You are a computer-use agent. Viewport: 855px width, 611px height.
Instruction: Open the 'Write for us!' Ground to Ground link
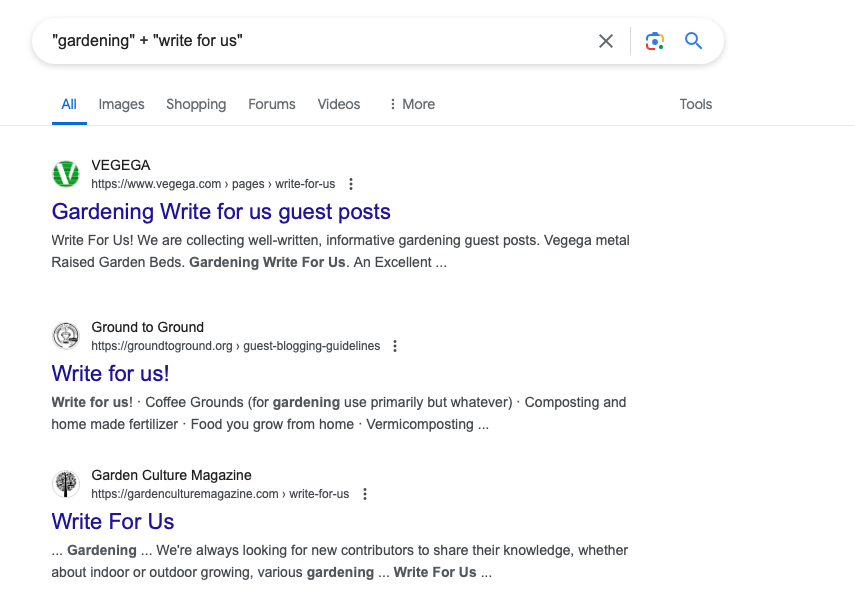111,373
